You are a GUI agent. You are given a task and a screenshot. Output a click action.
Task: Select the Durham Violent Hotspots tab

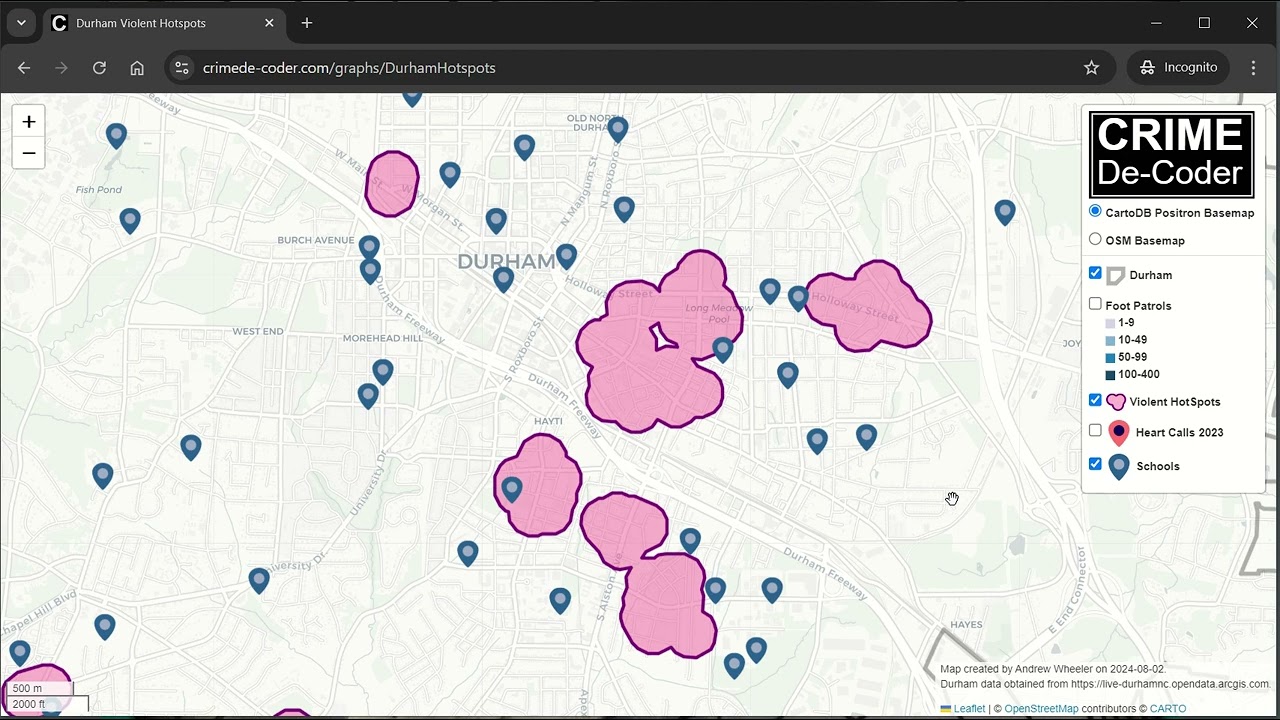point(165,23)
